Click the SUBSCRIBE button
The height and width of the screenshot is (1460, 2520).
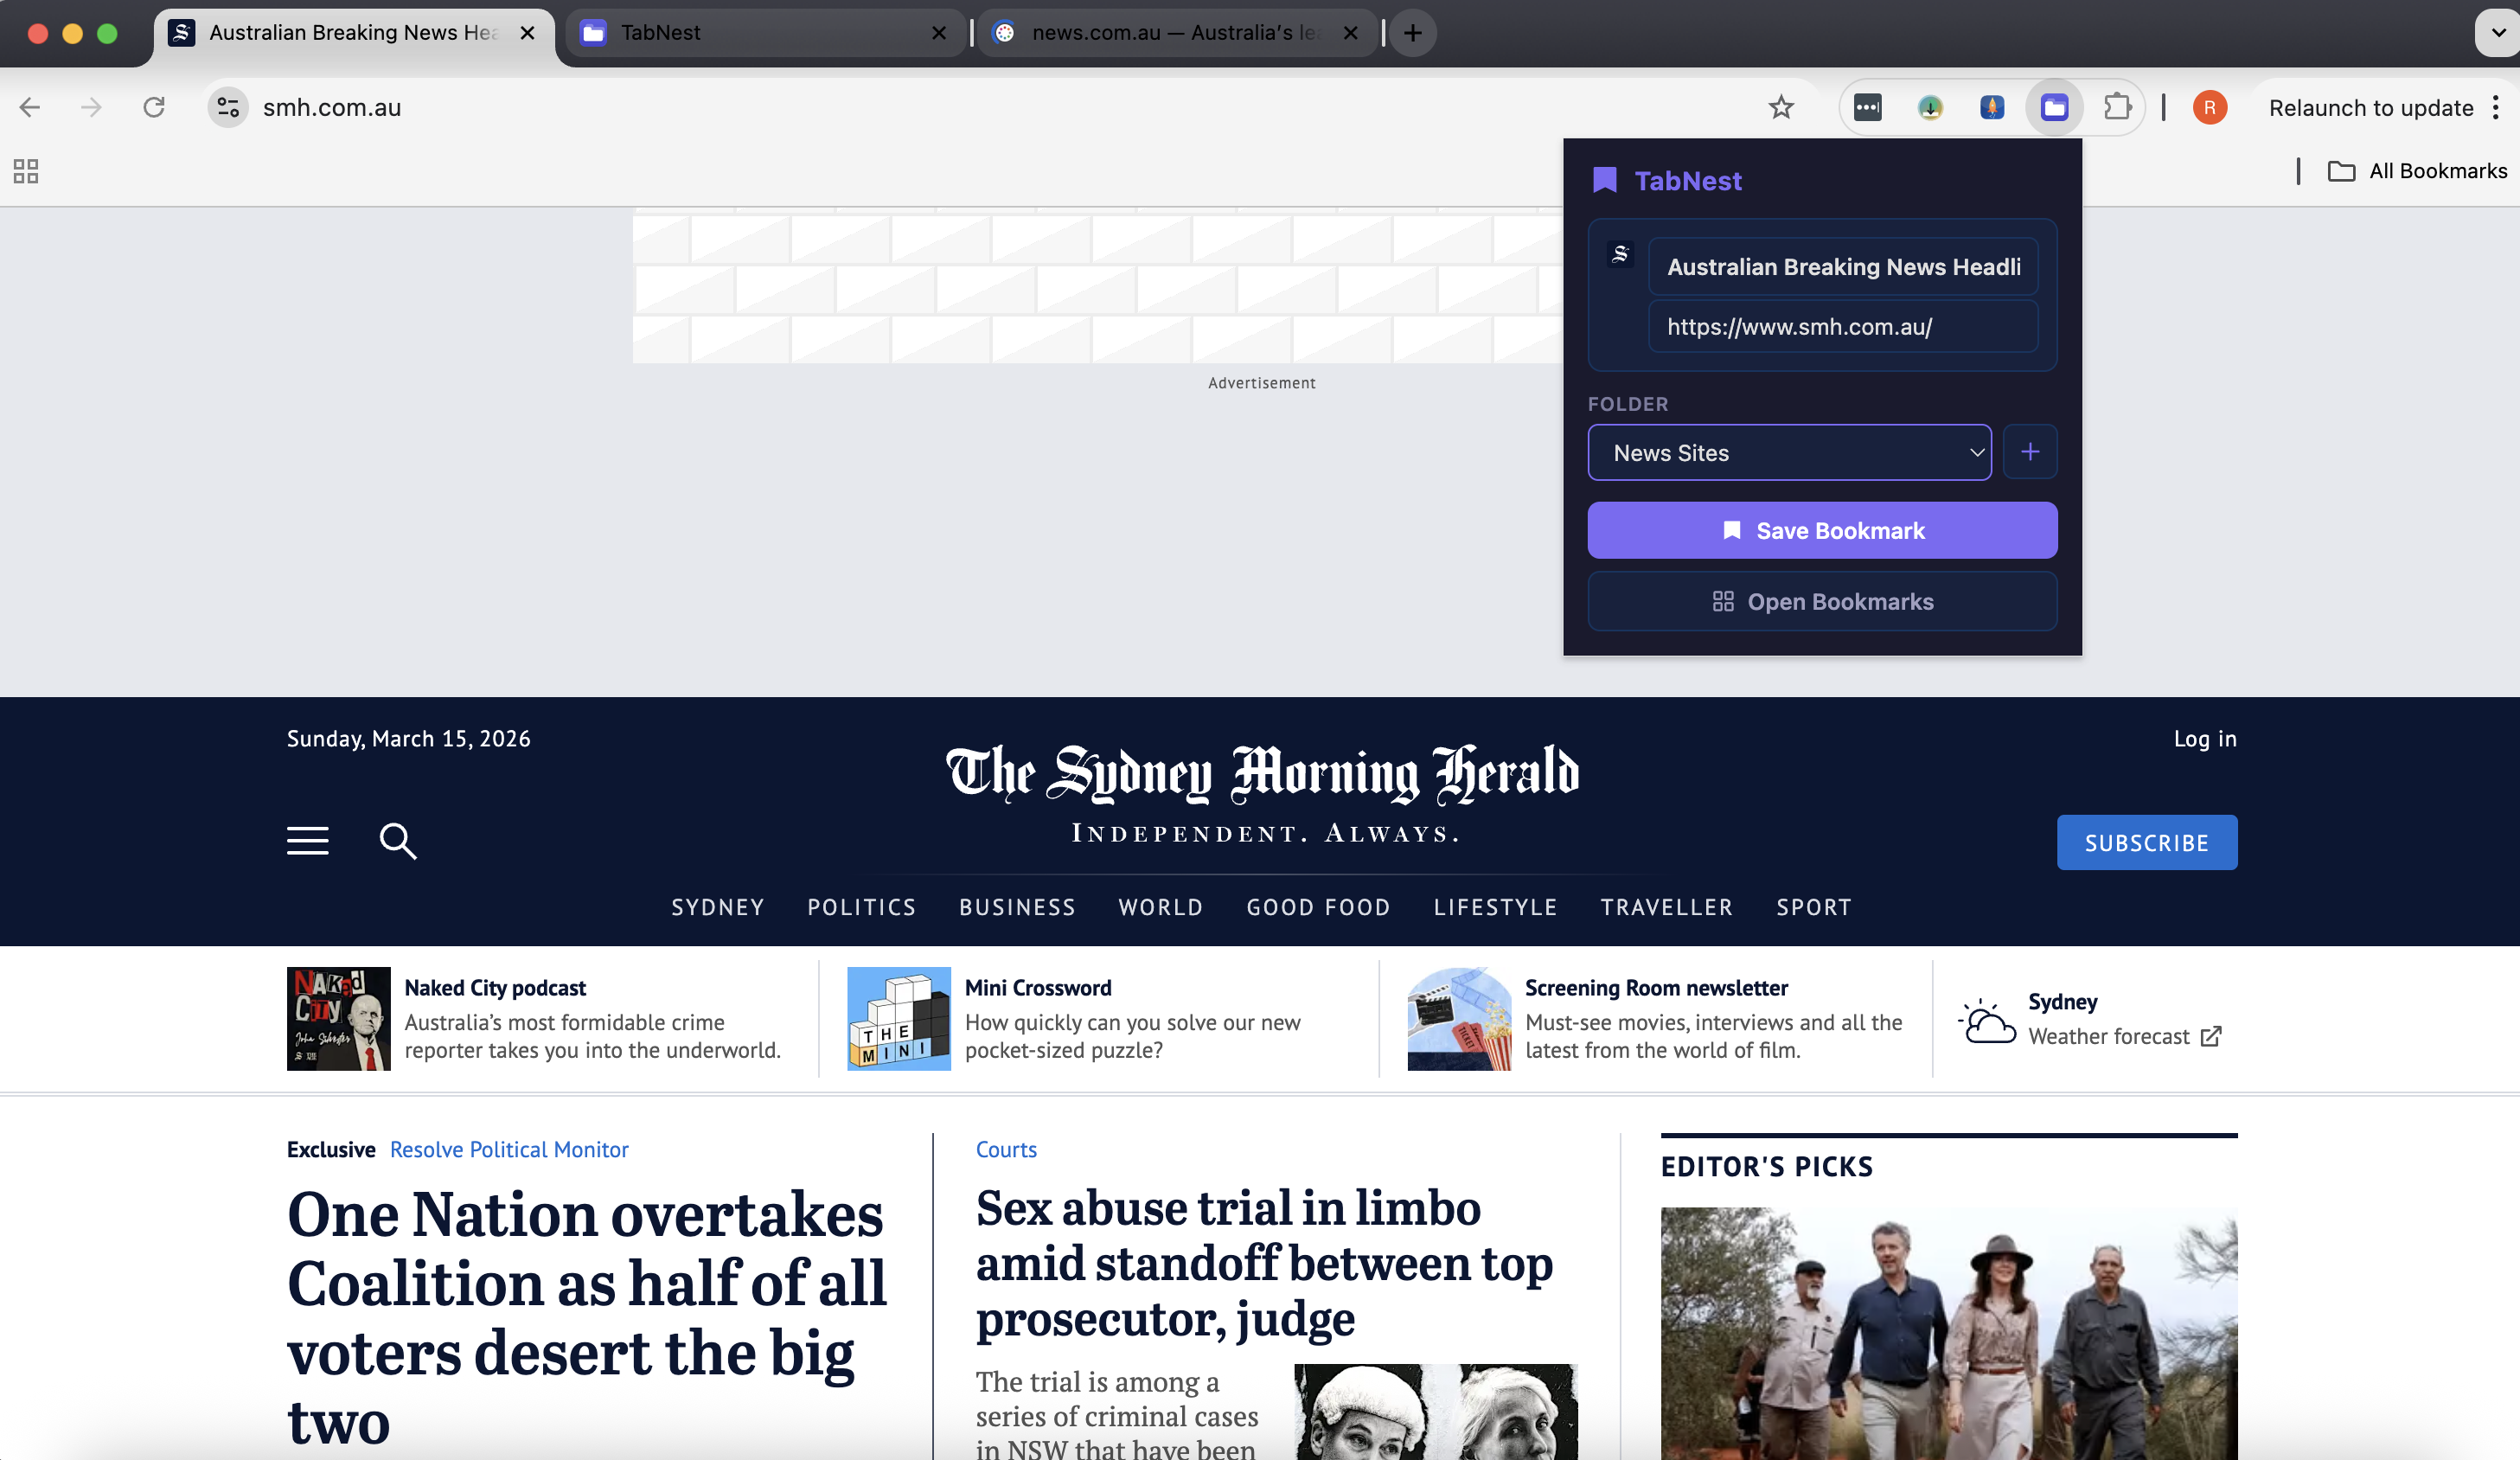tap(2146, 843)
